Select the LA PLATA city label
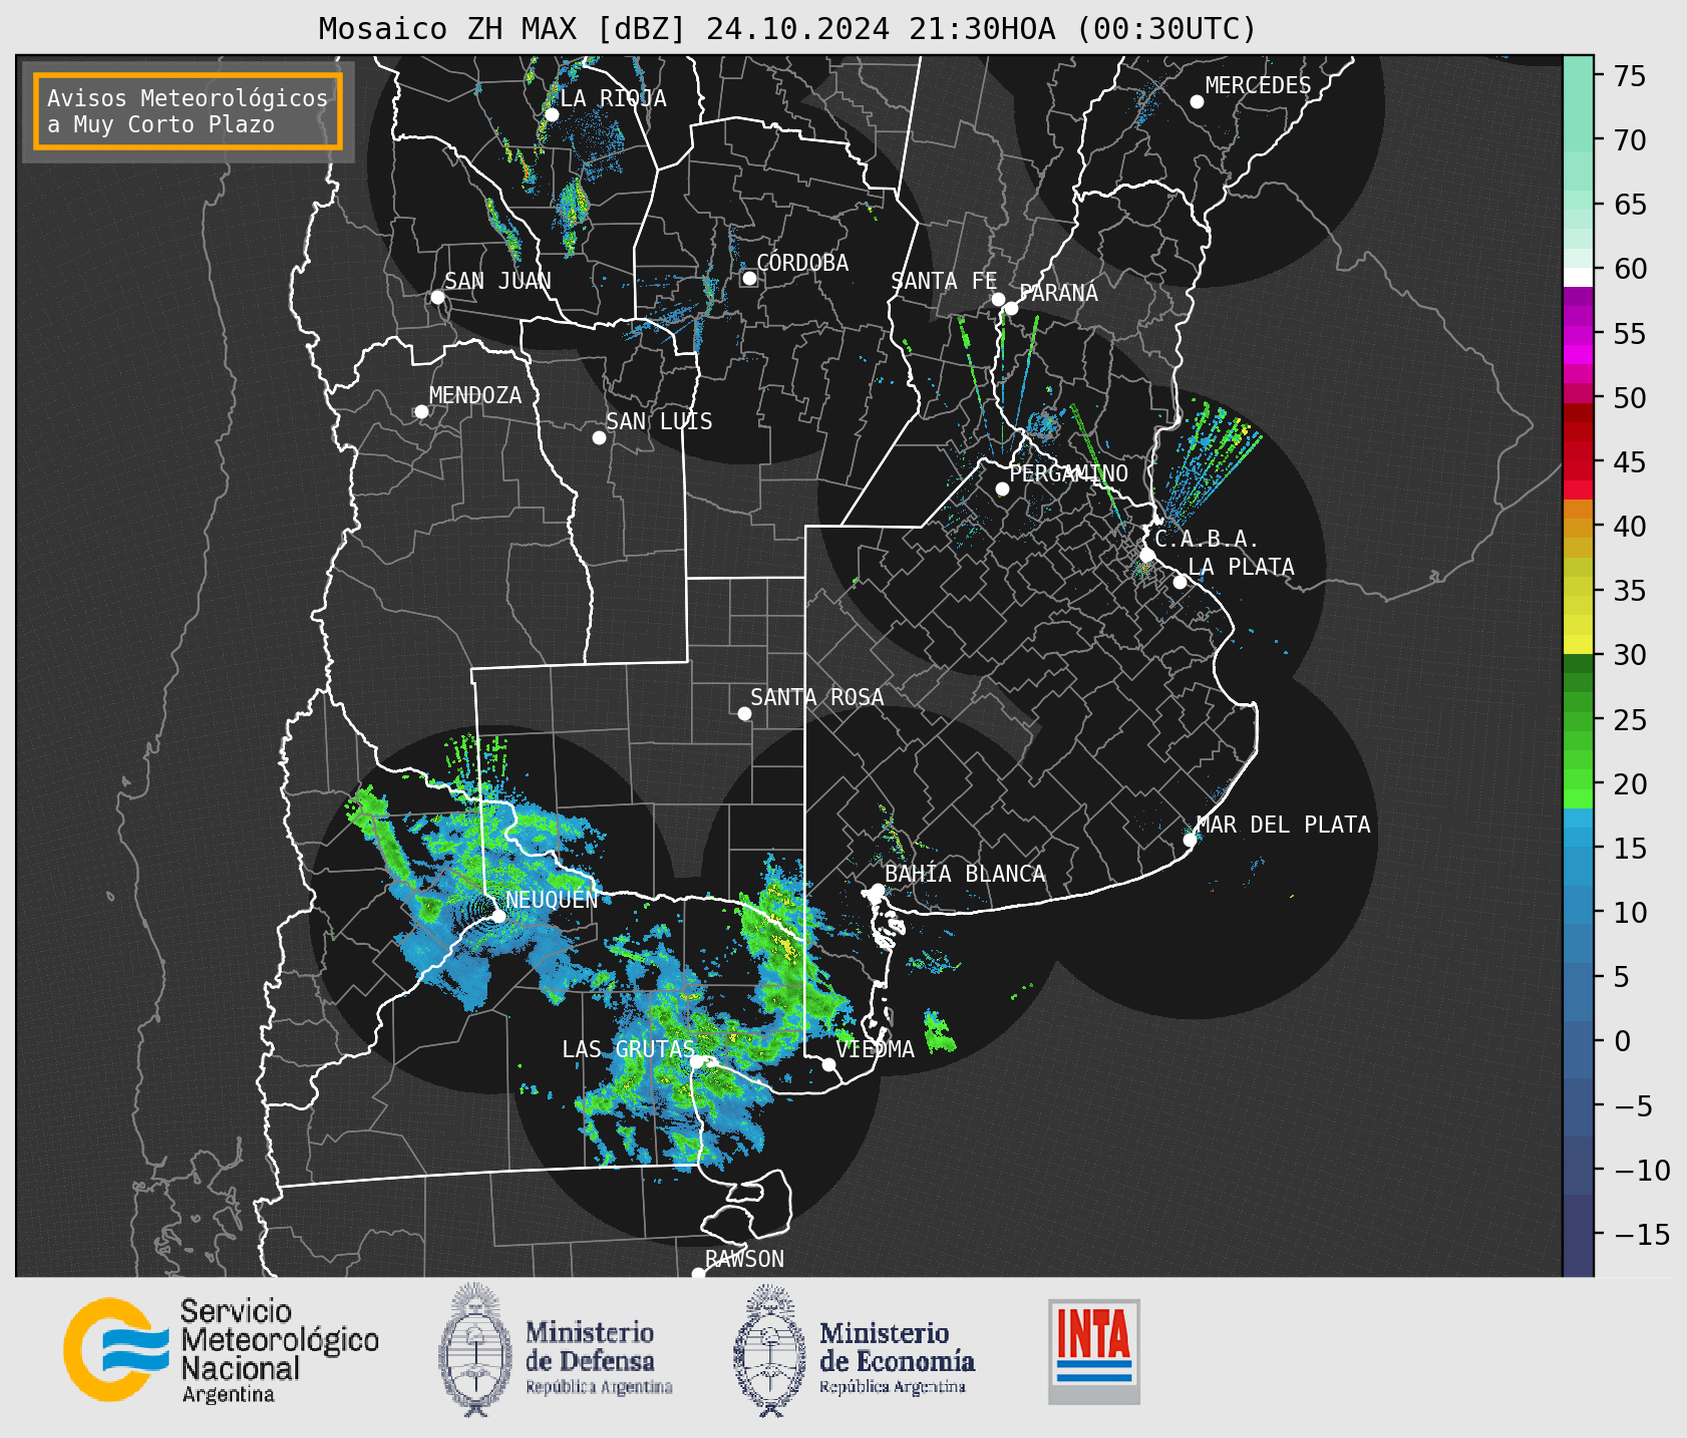 (1241, 567)
